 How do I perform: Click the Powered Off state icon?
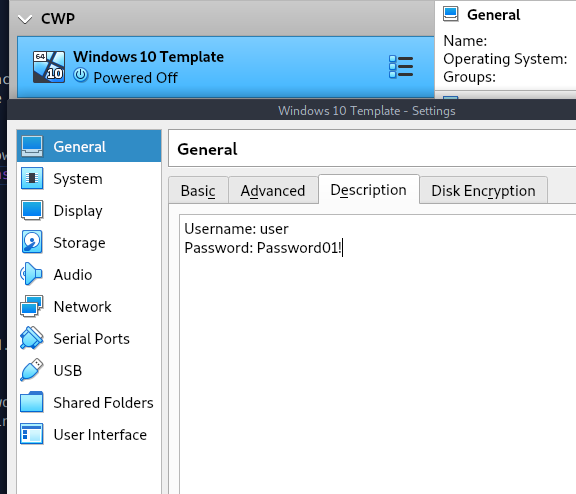(80, 75)
